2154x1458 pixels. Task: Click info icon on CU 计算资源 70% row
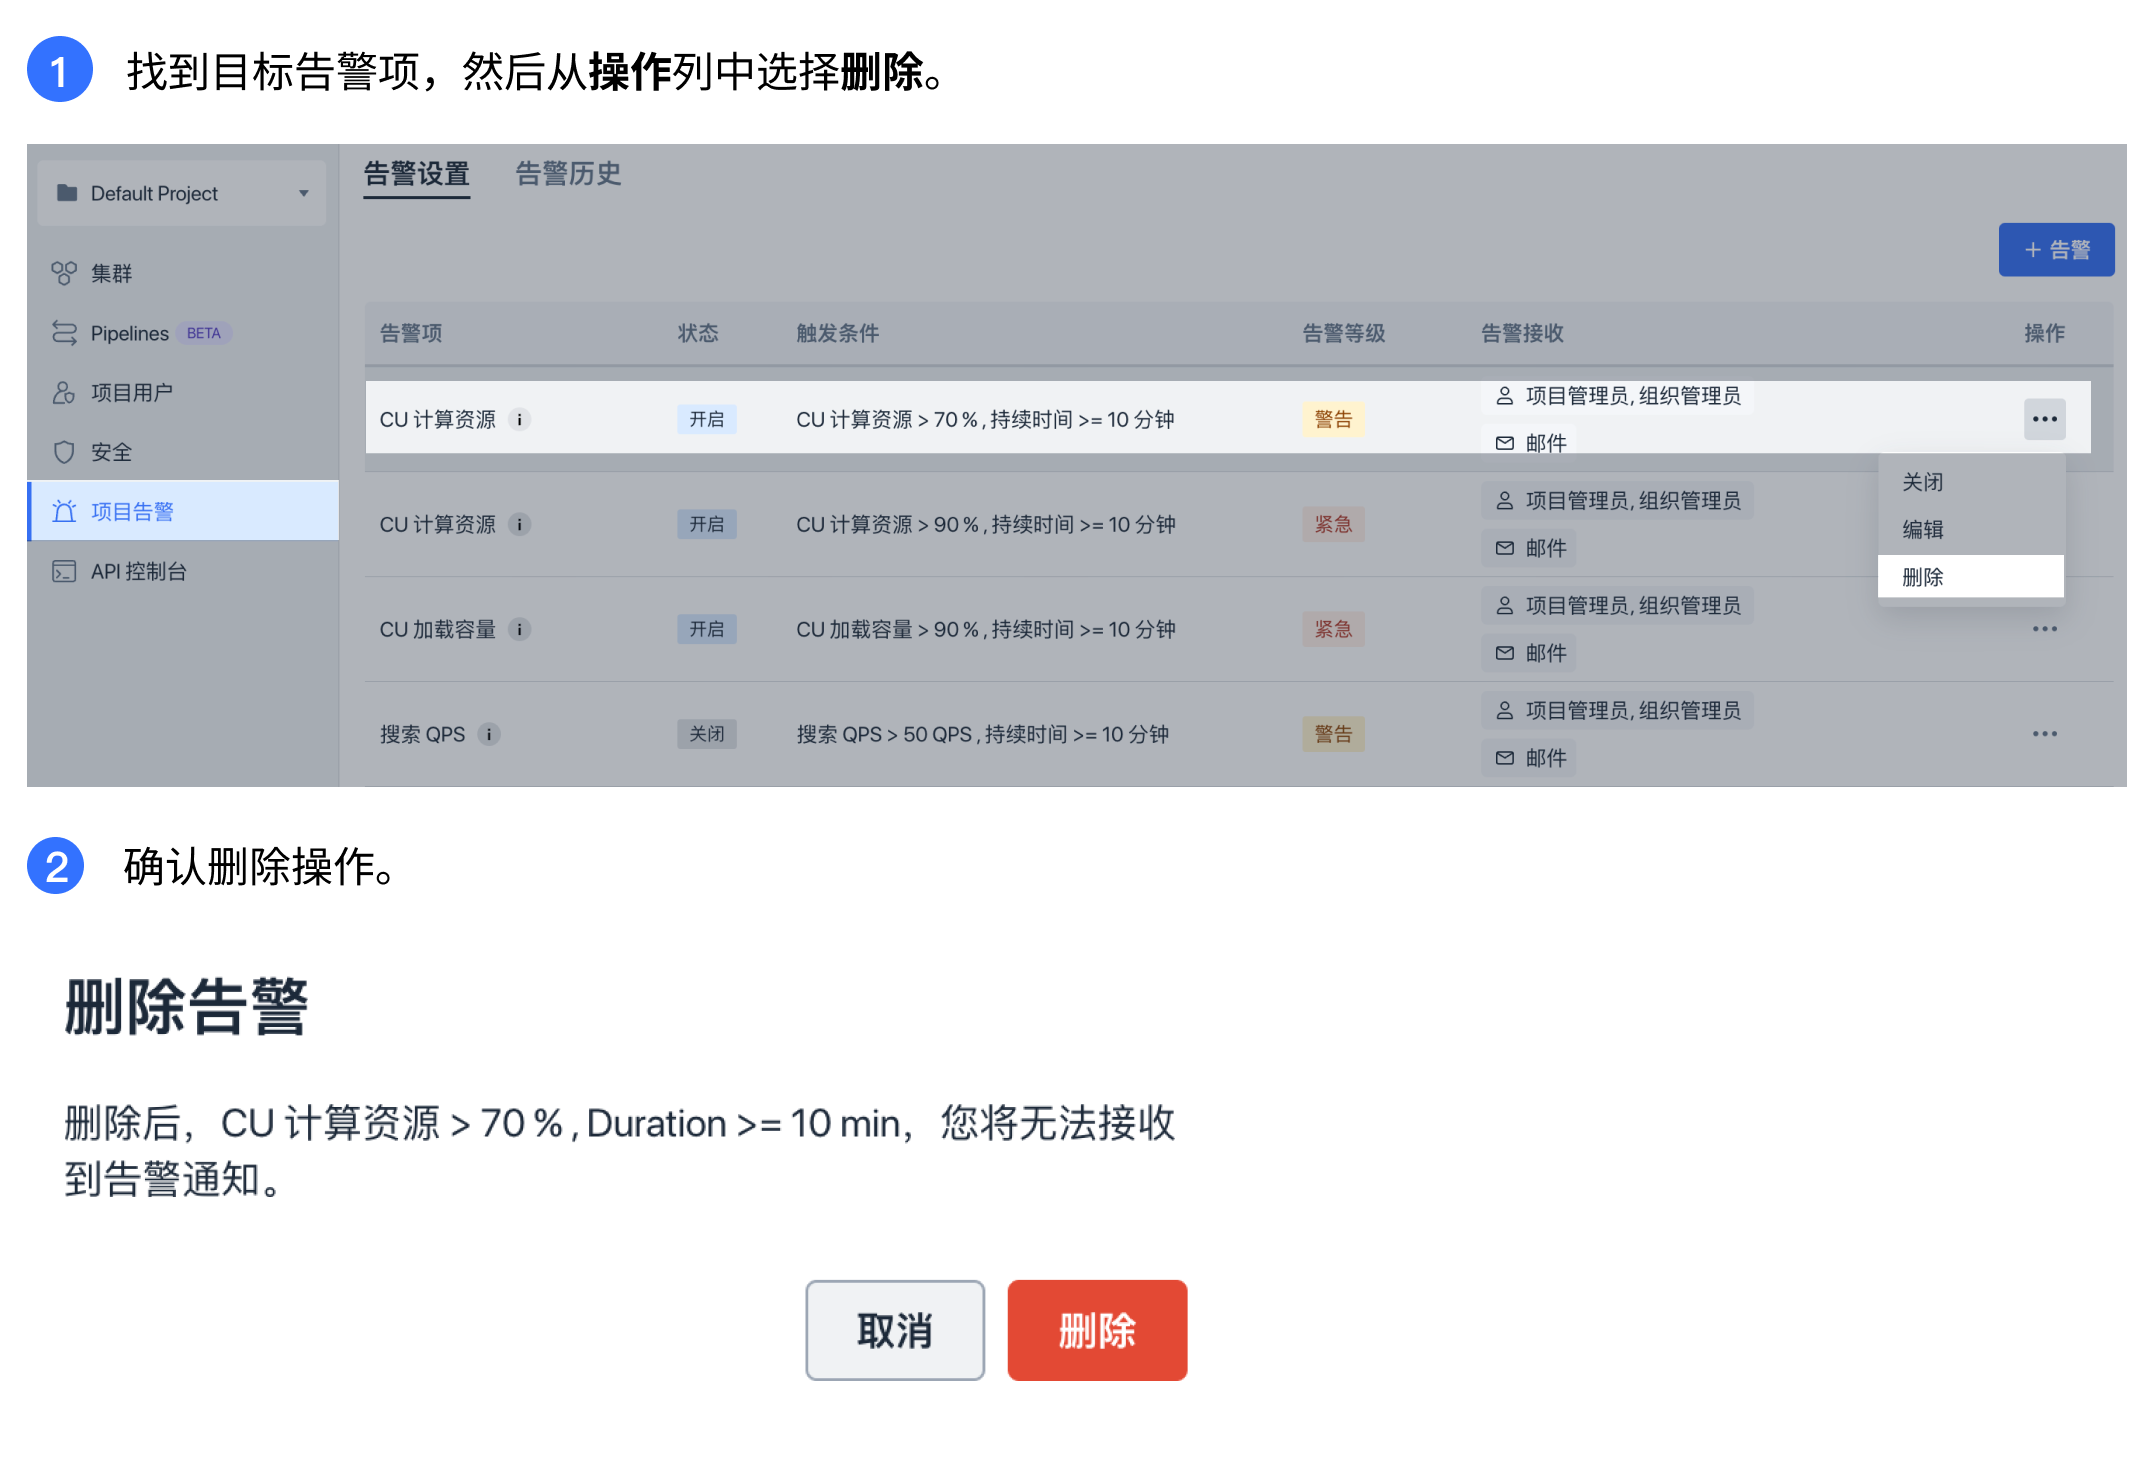519,419
